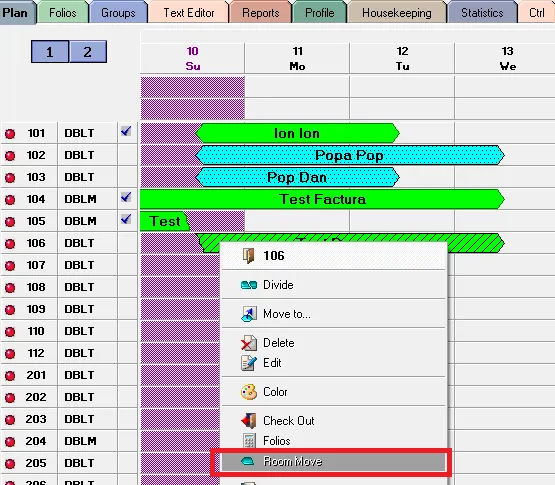Select the Popa Pop reservation bar
Viewport: 555px width, 485px height.
350,155
